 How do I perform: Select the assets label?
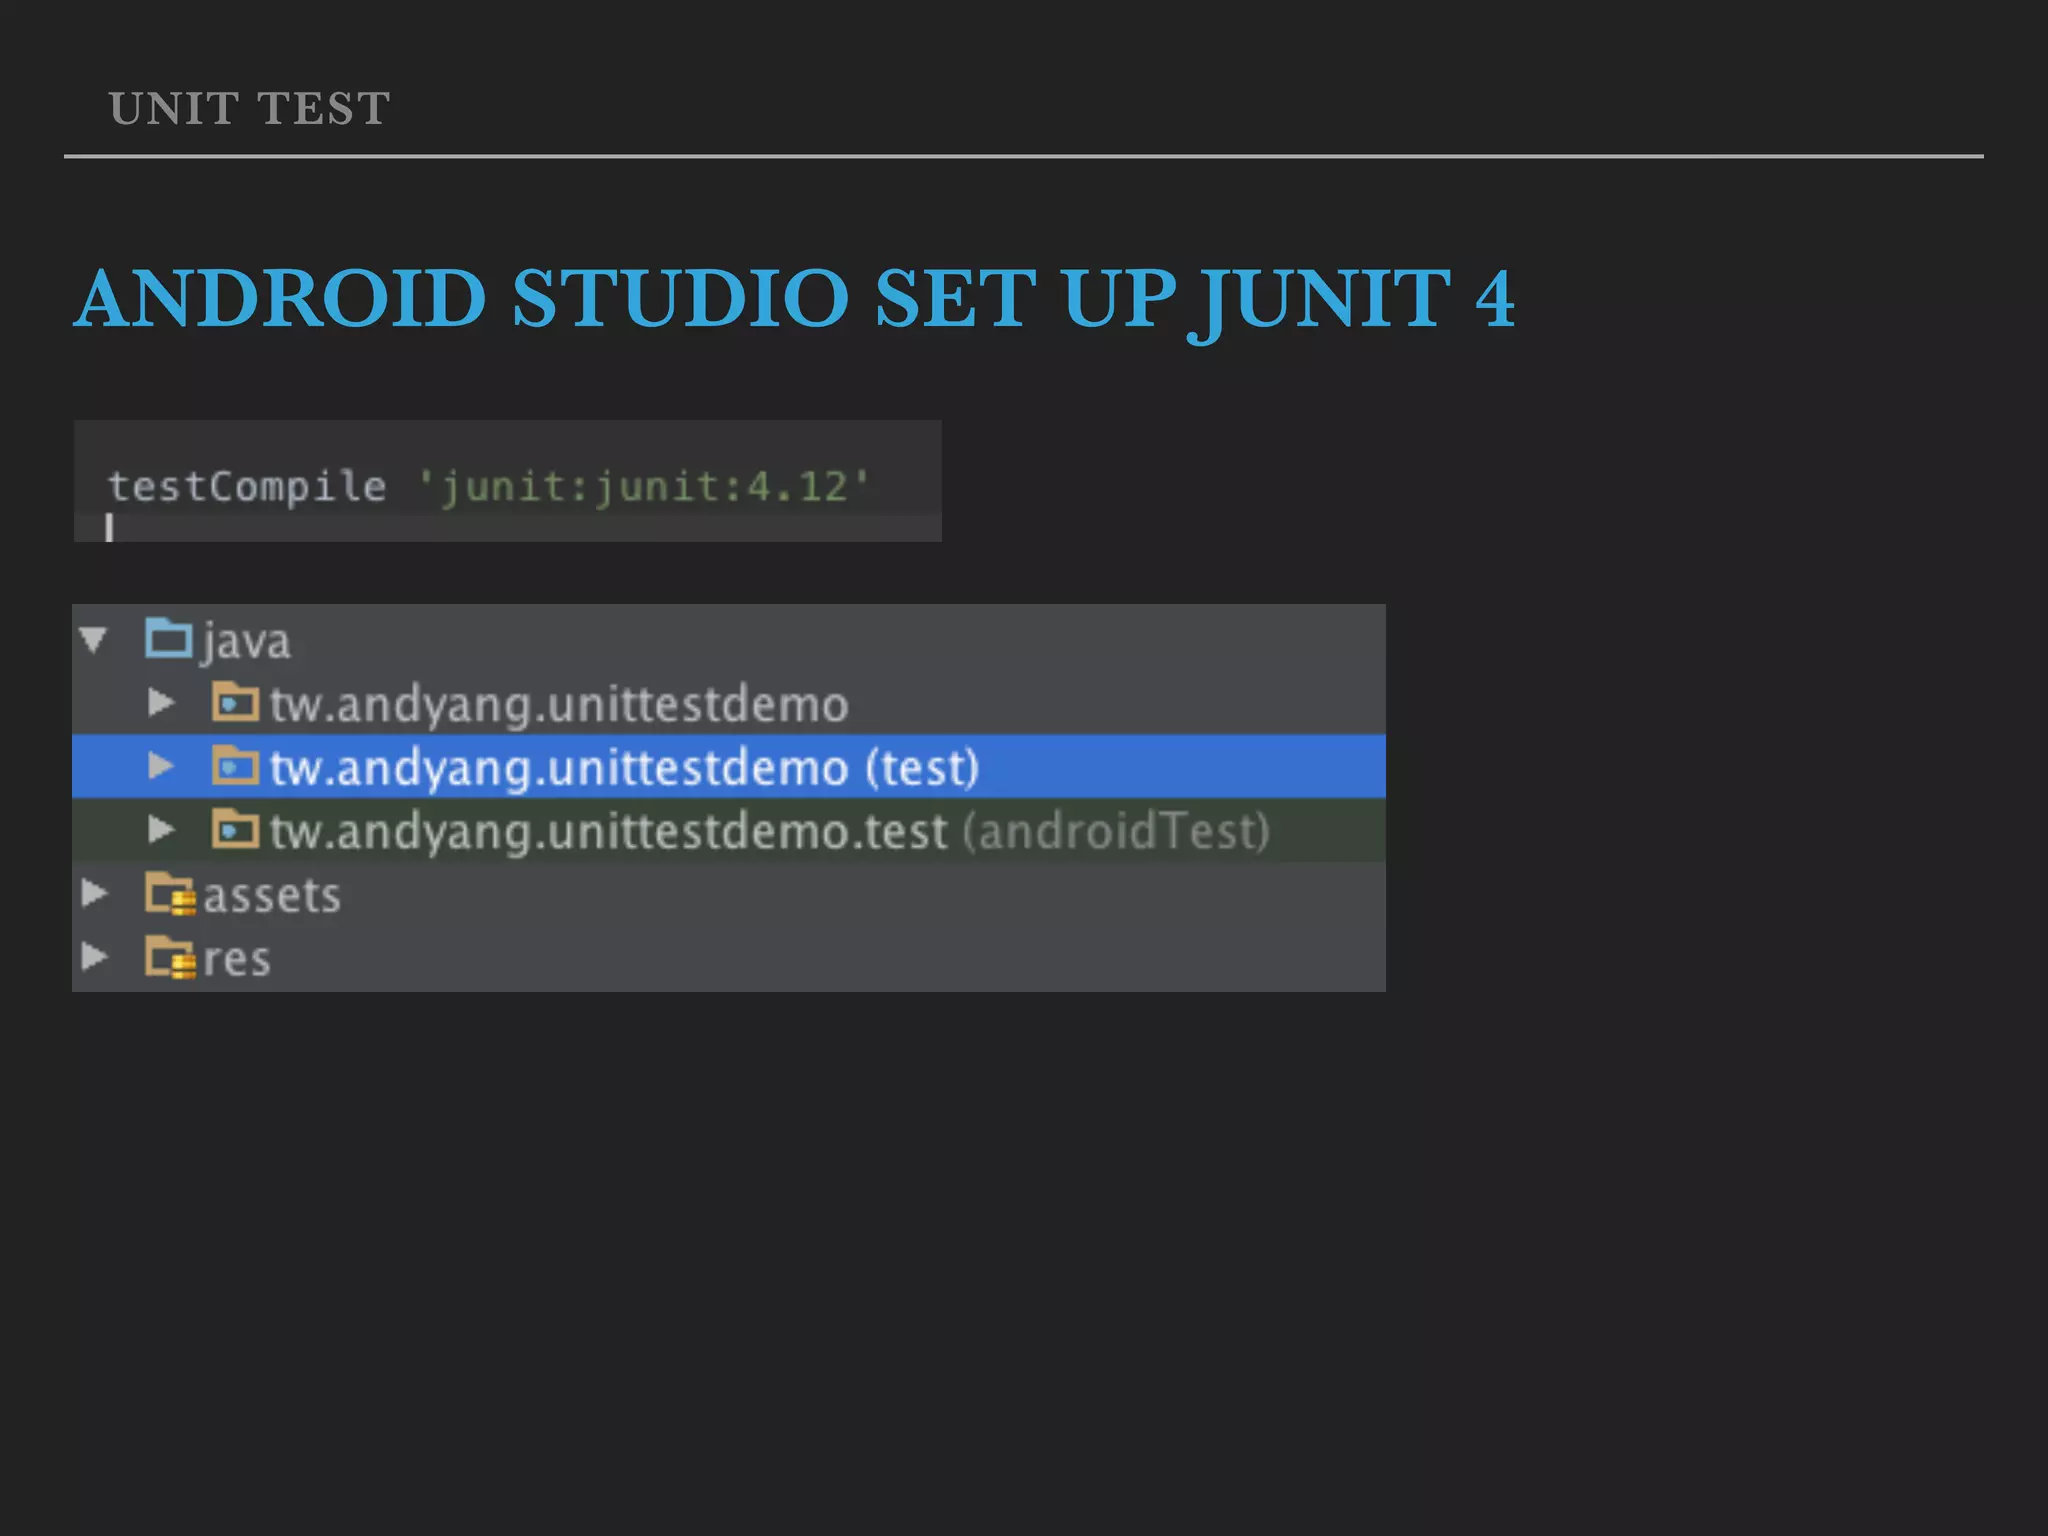pyautogui.click(x=272, y=895)
